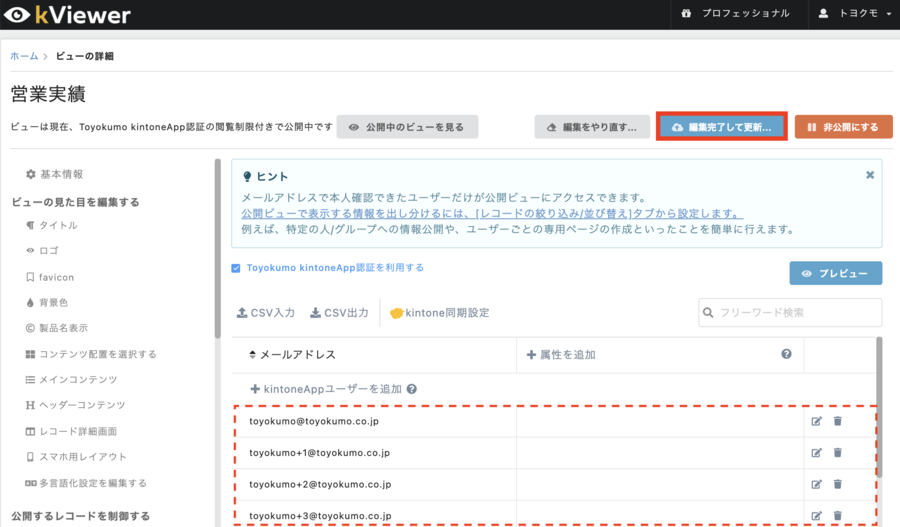Follow the レコードの絞り込み hint link
This screenshot has height=527, width=900.
click(x=492, y=214)
